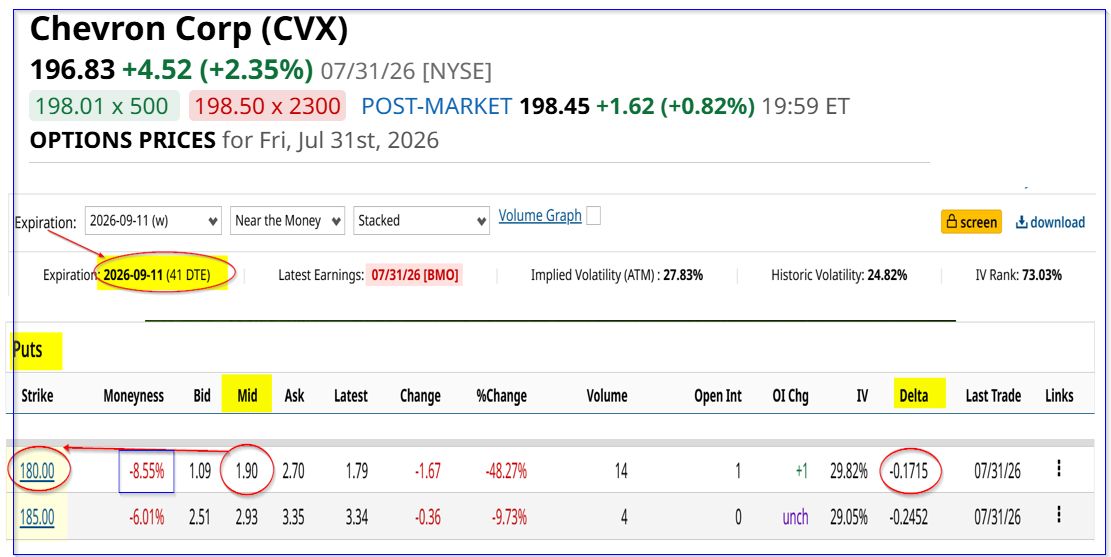Screen dimensions: 1111x557
Task: Click the Strike column header
Action: tap(37, 395)
